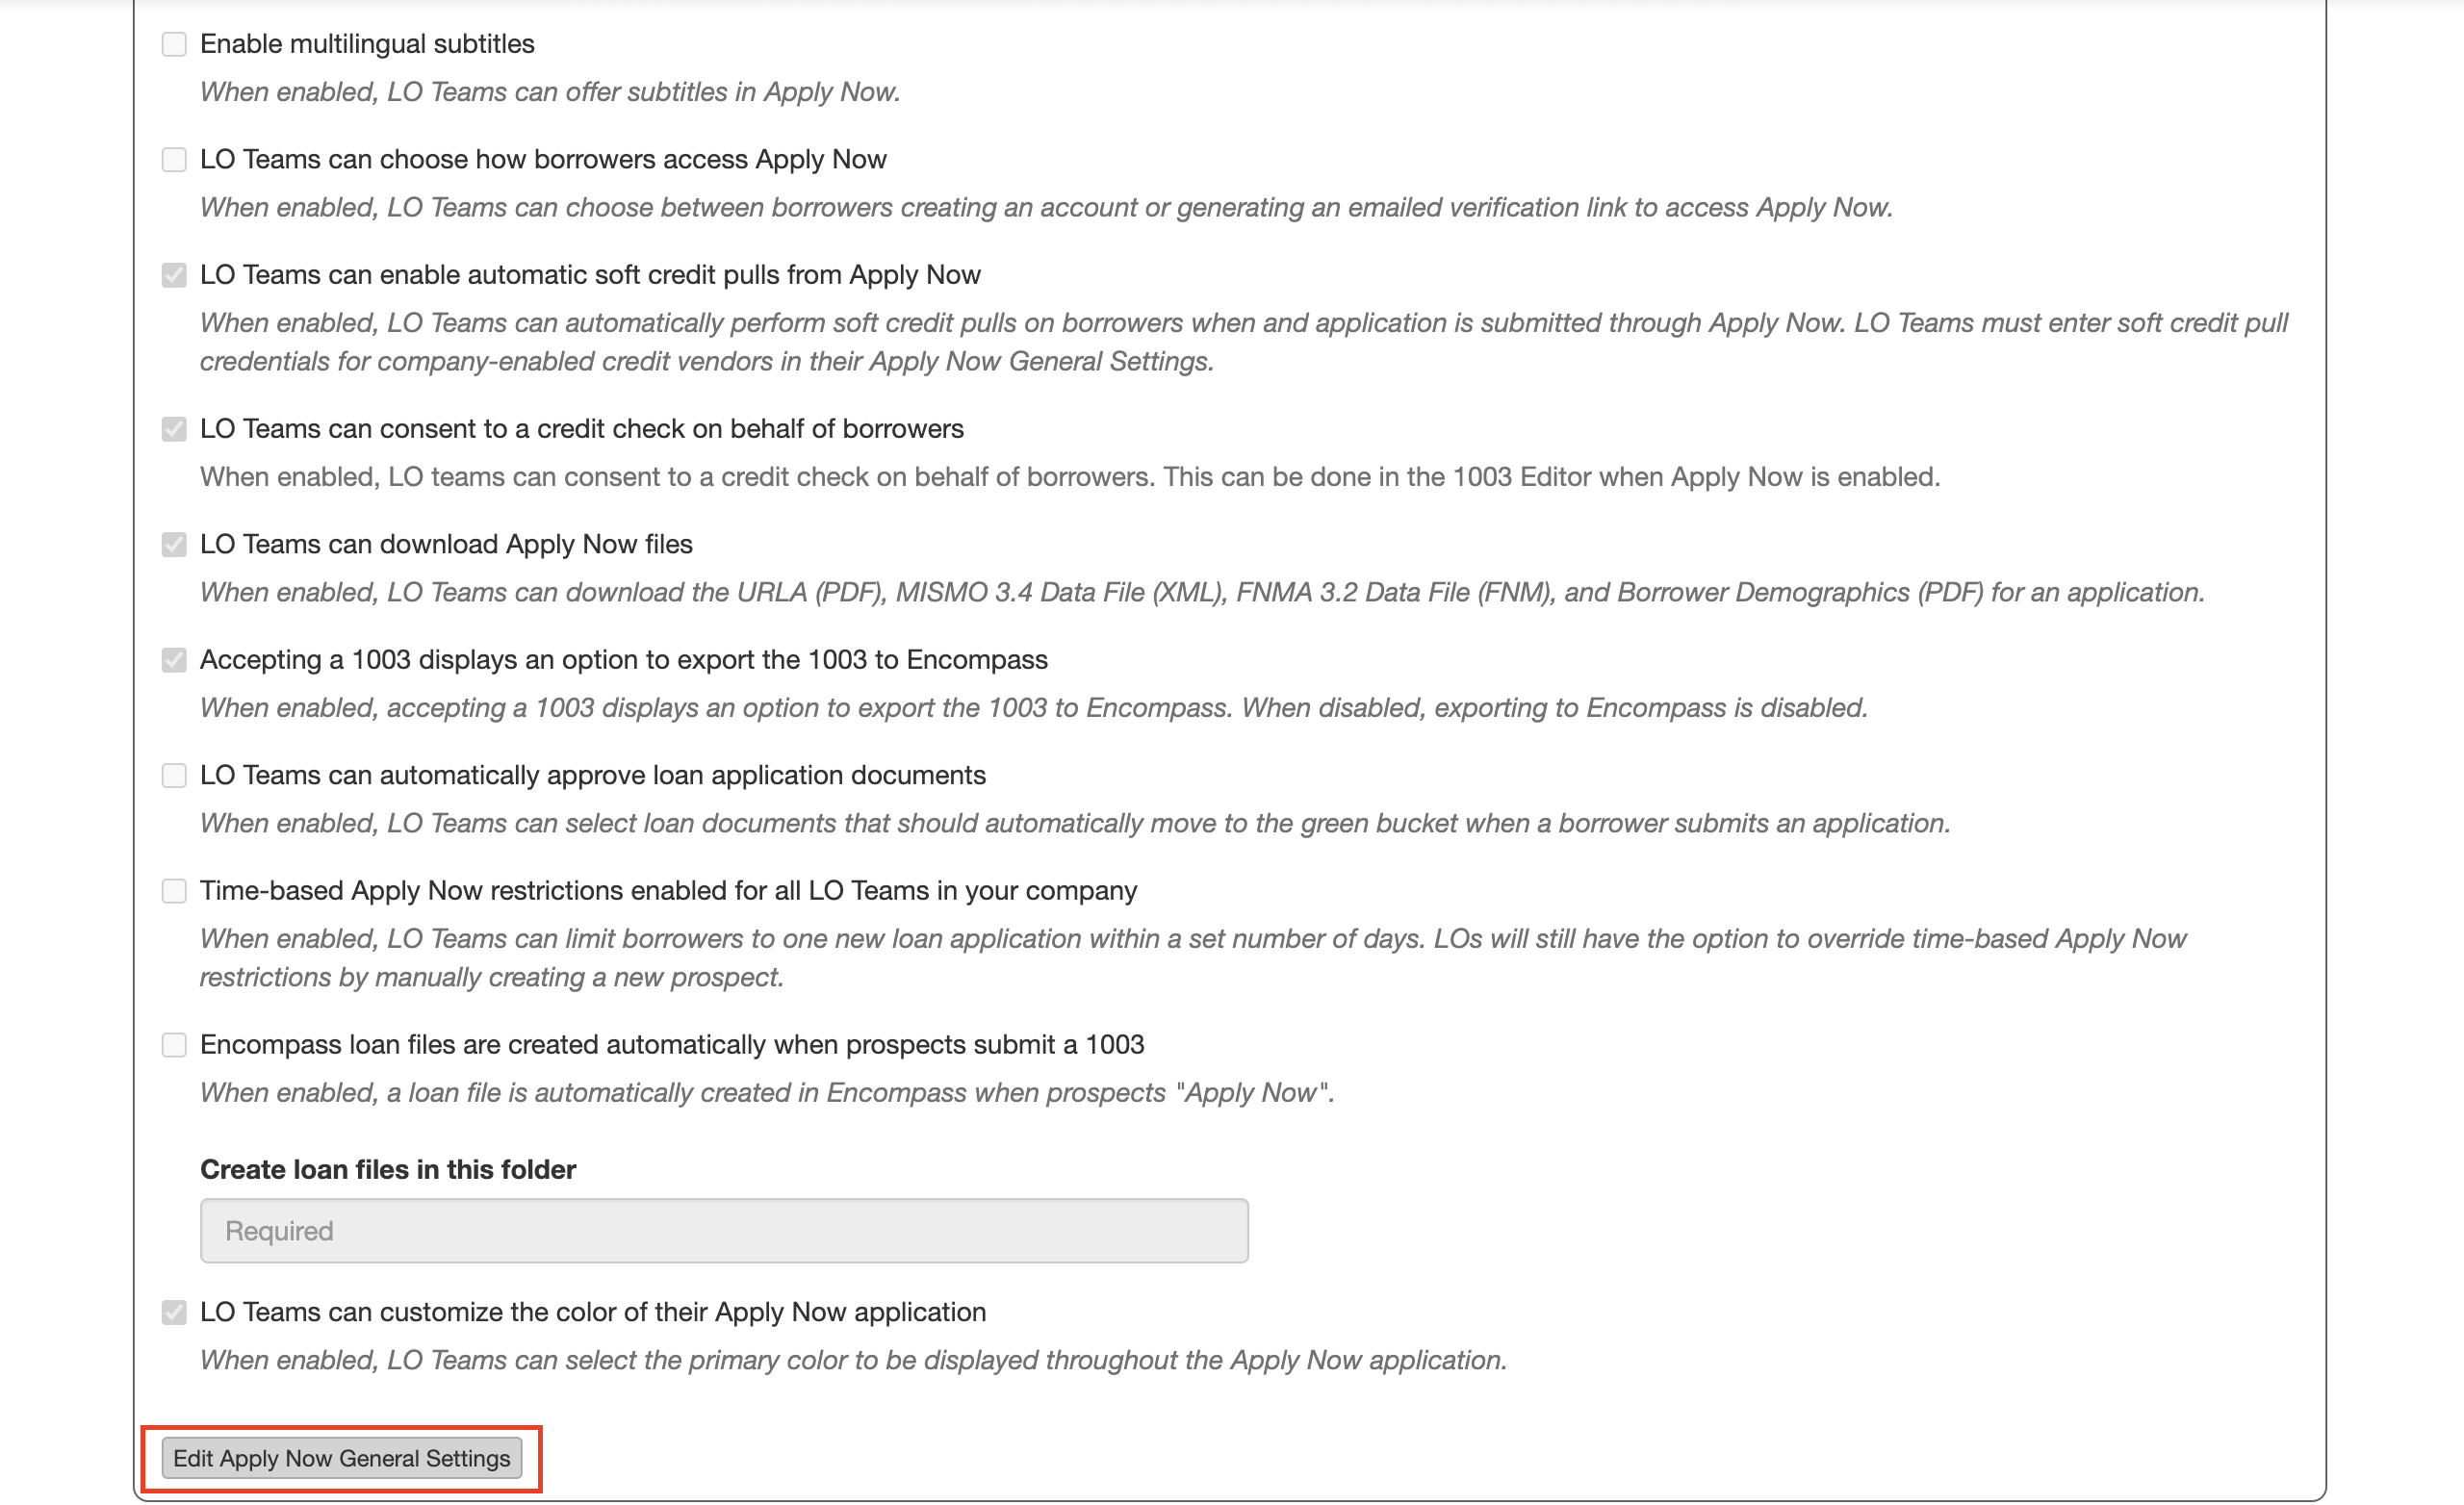Viewport: 2464px width, 1505px height.
Task: Enable the automatically approve loan documents checkbox
Action: point(174,776)
